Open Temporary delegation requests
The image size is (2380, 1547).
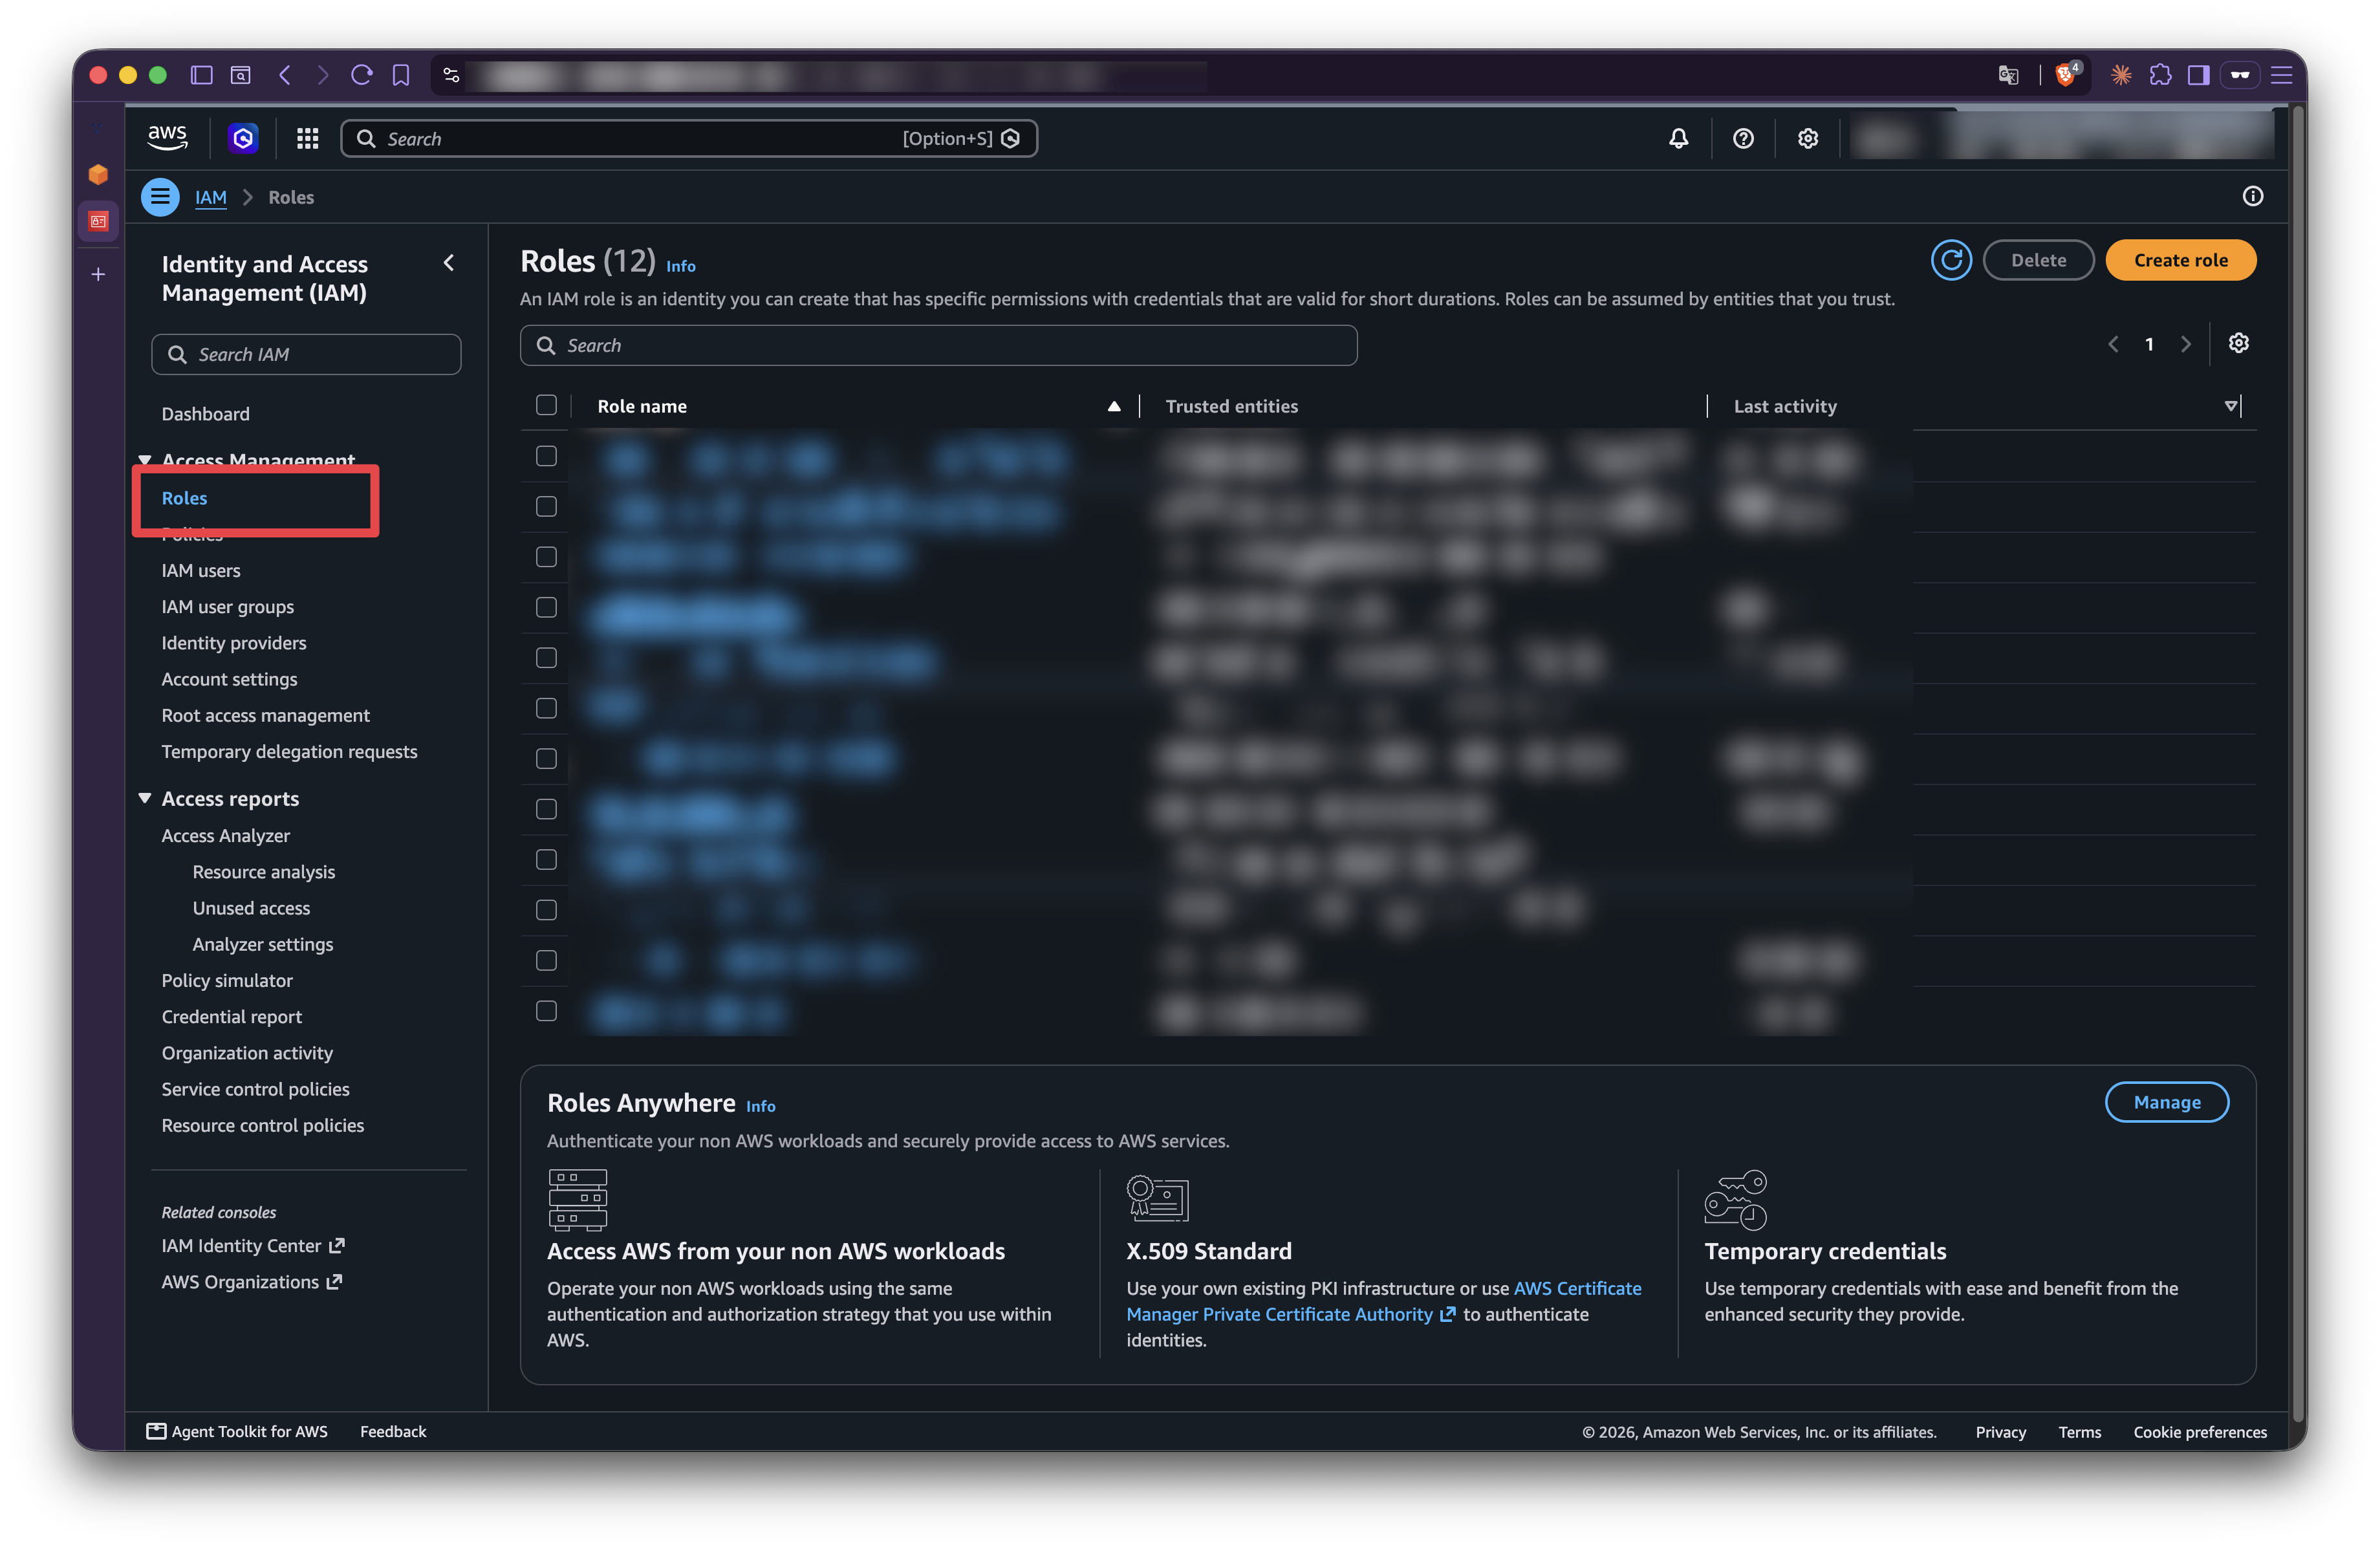290,752
